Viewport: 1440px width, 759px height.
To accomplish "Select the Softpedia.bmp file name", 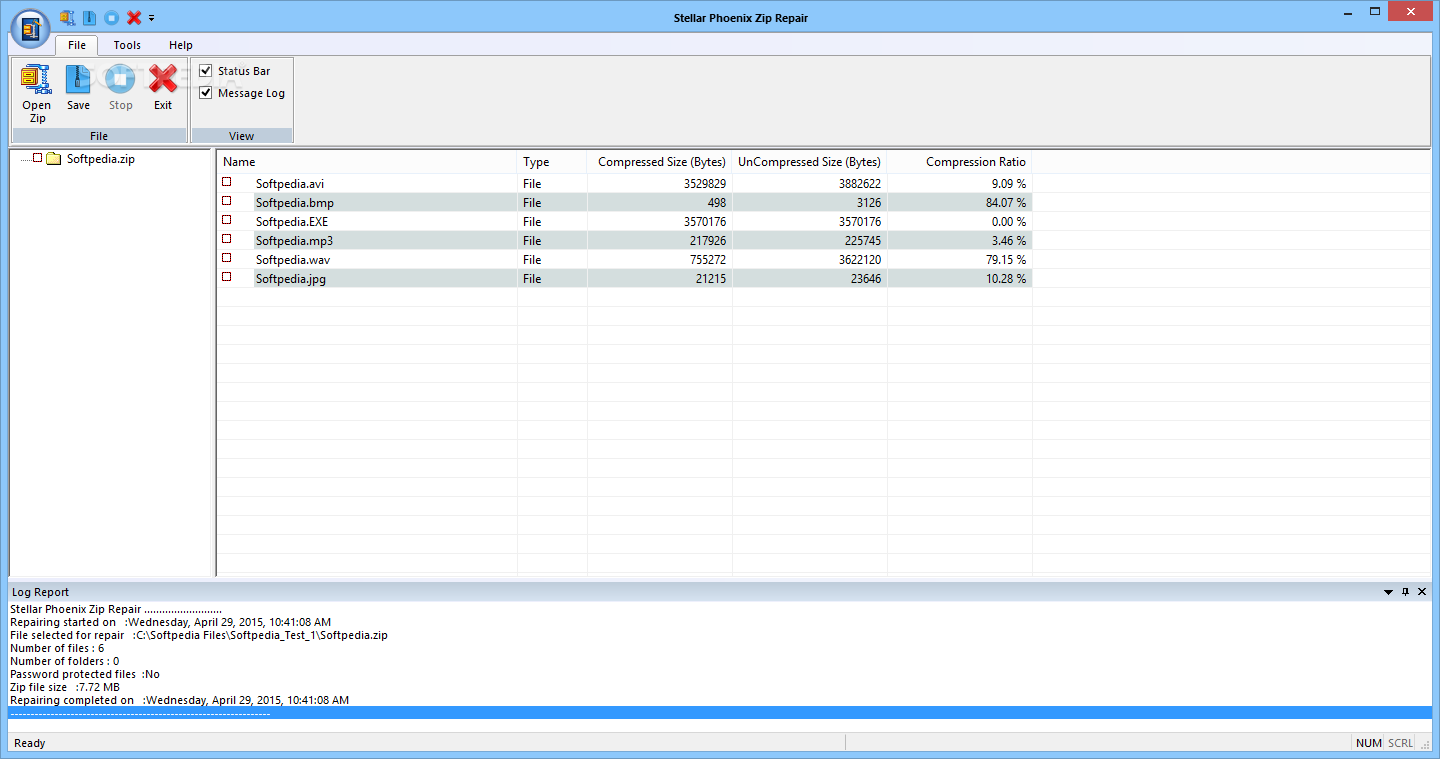I will [x=295, y=203].
